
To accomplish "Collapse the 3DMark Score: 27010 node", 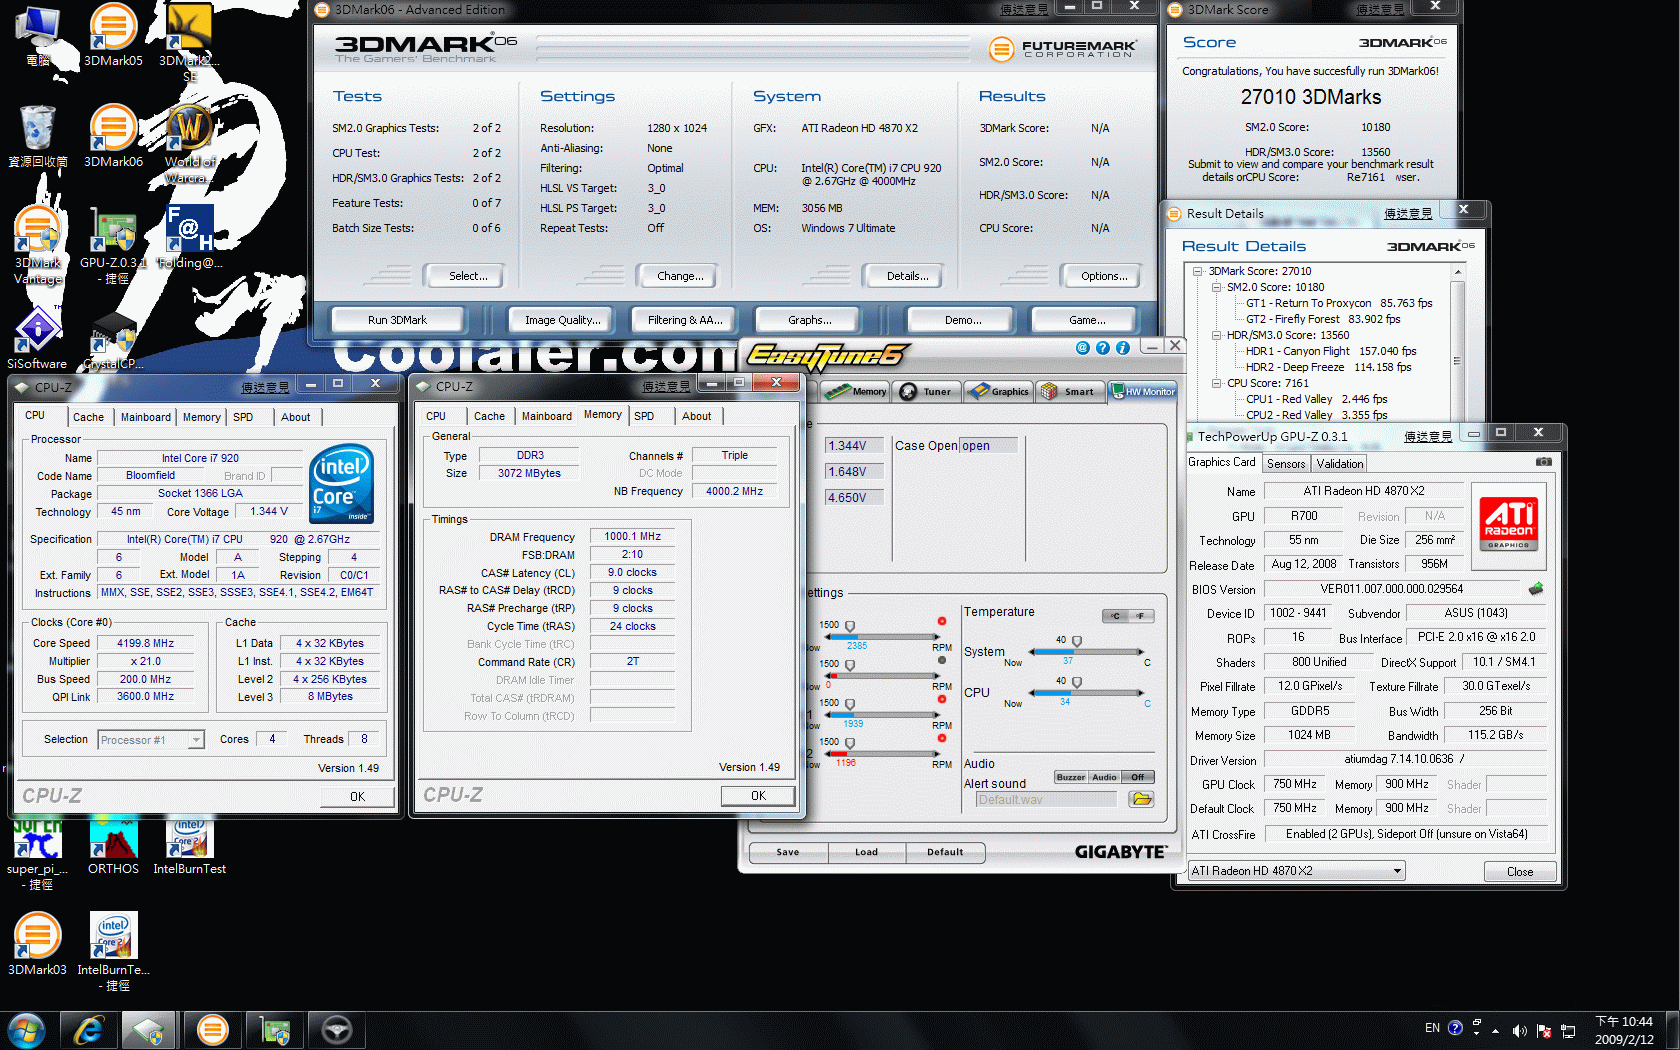I will pos(1198,271).
